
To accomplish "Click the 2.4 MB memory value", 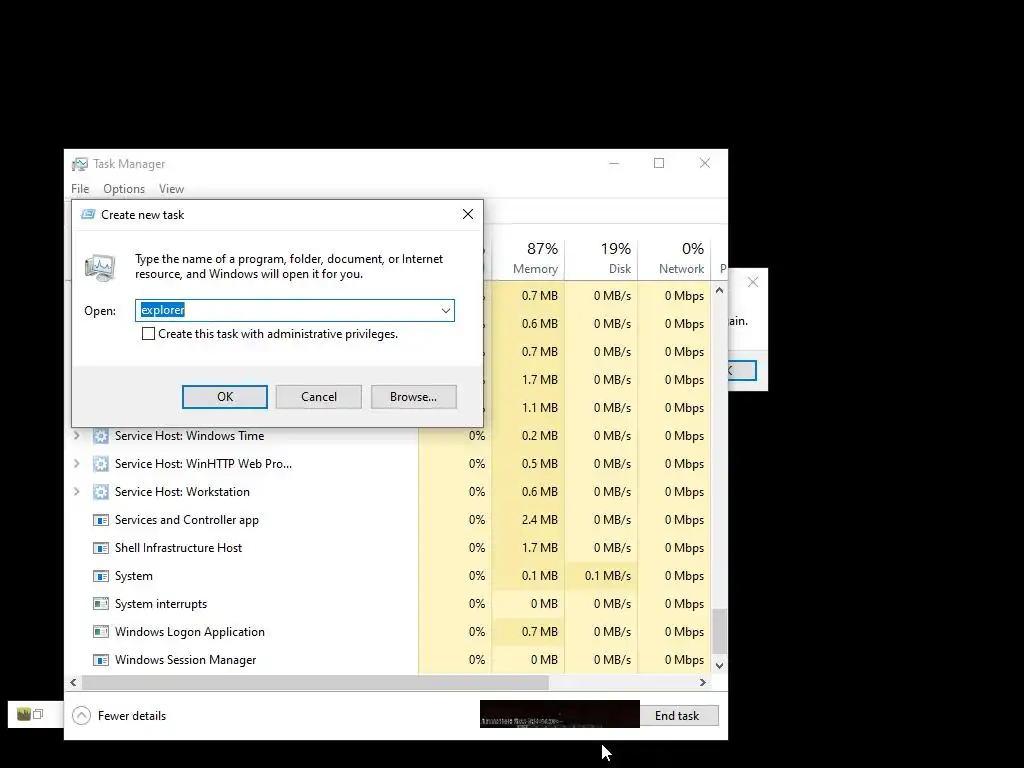I will 539,520.
